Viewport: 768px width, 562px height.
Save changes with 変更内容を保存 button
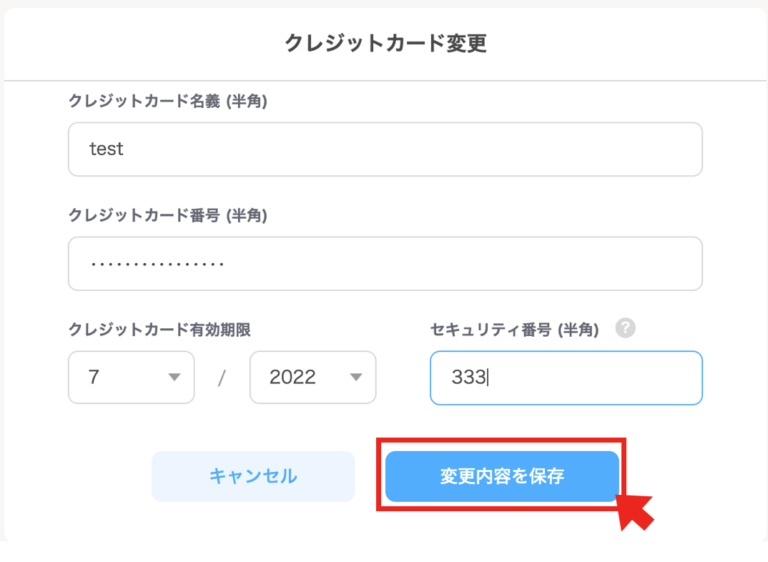point(502,476)
